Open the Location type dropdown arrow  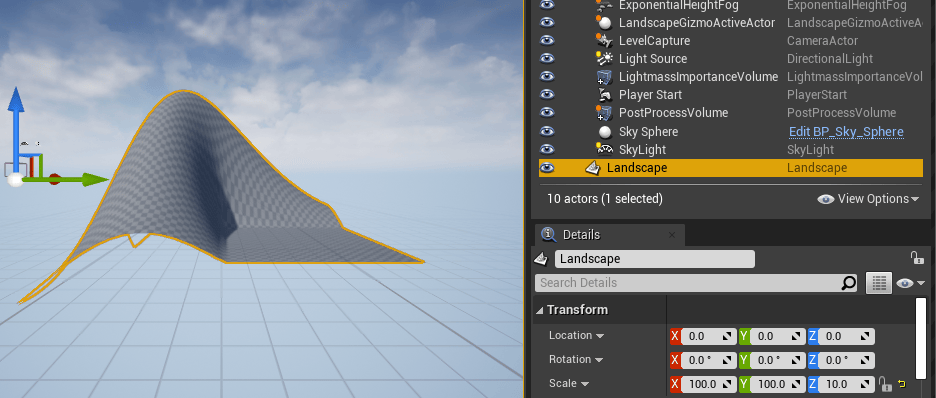tap(599, 335)
